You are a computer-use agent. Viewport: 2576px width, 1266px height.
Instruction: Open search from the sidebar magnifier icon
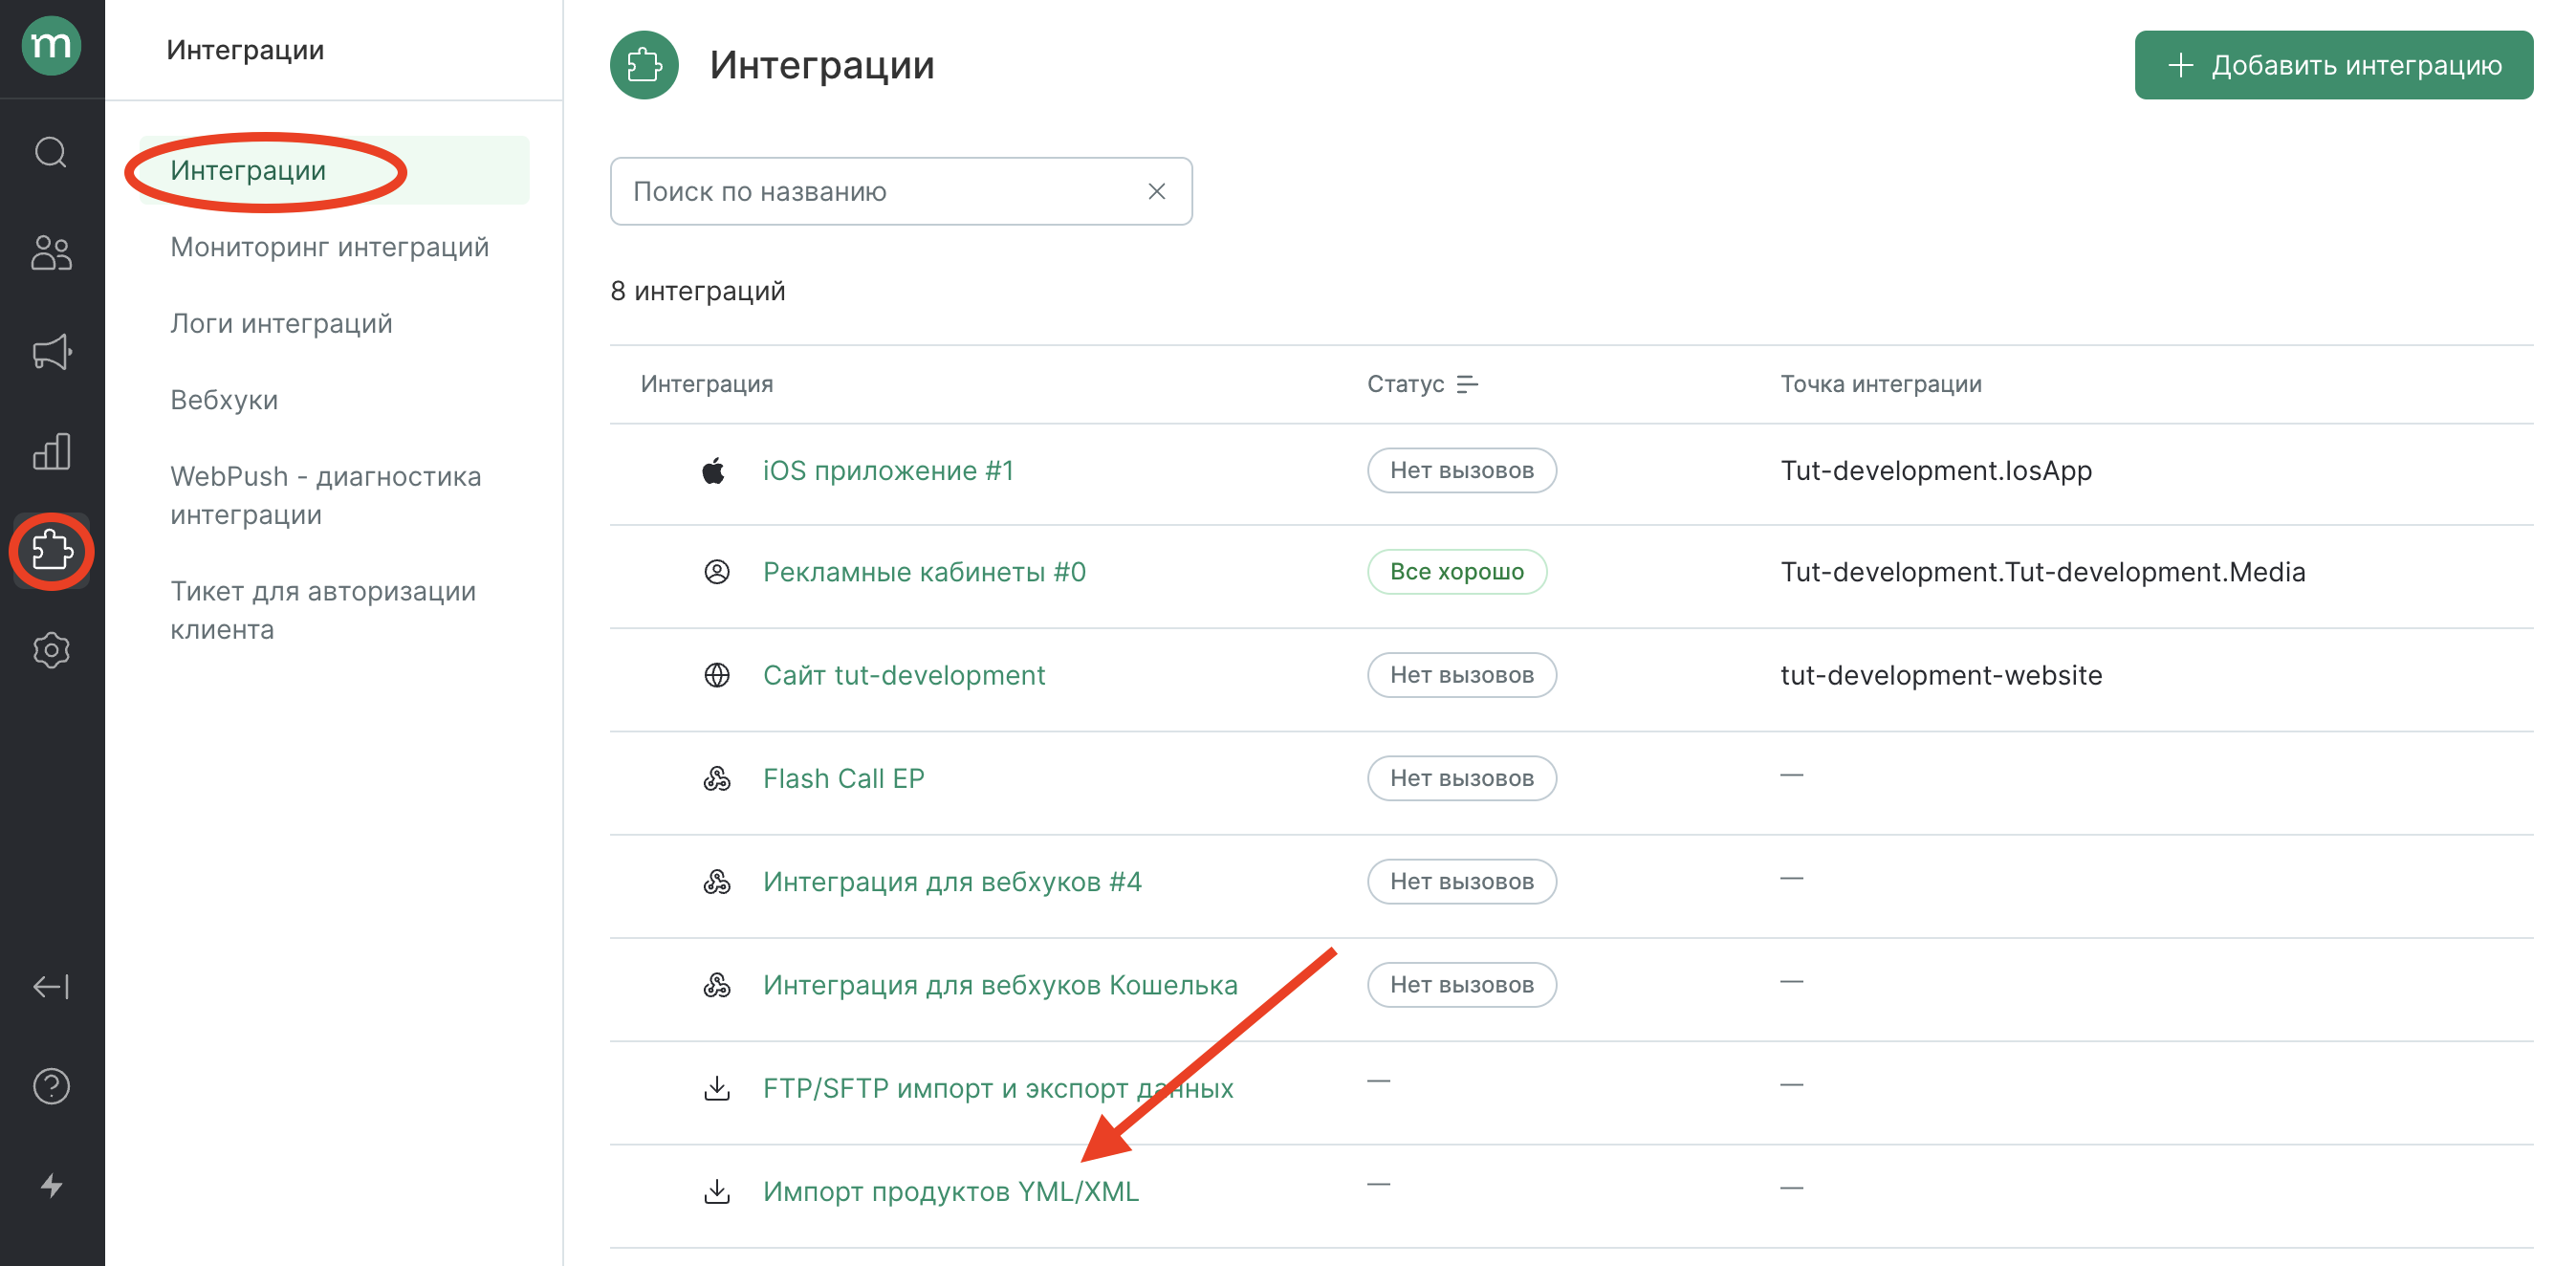(51, 153)
